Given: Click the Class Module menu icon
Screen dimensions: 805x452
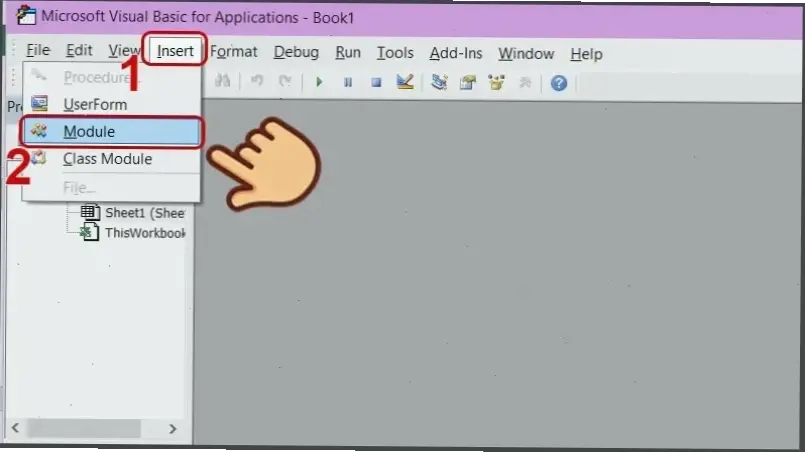Looking at the screenshot, I should click(39, 158).
